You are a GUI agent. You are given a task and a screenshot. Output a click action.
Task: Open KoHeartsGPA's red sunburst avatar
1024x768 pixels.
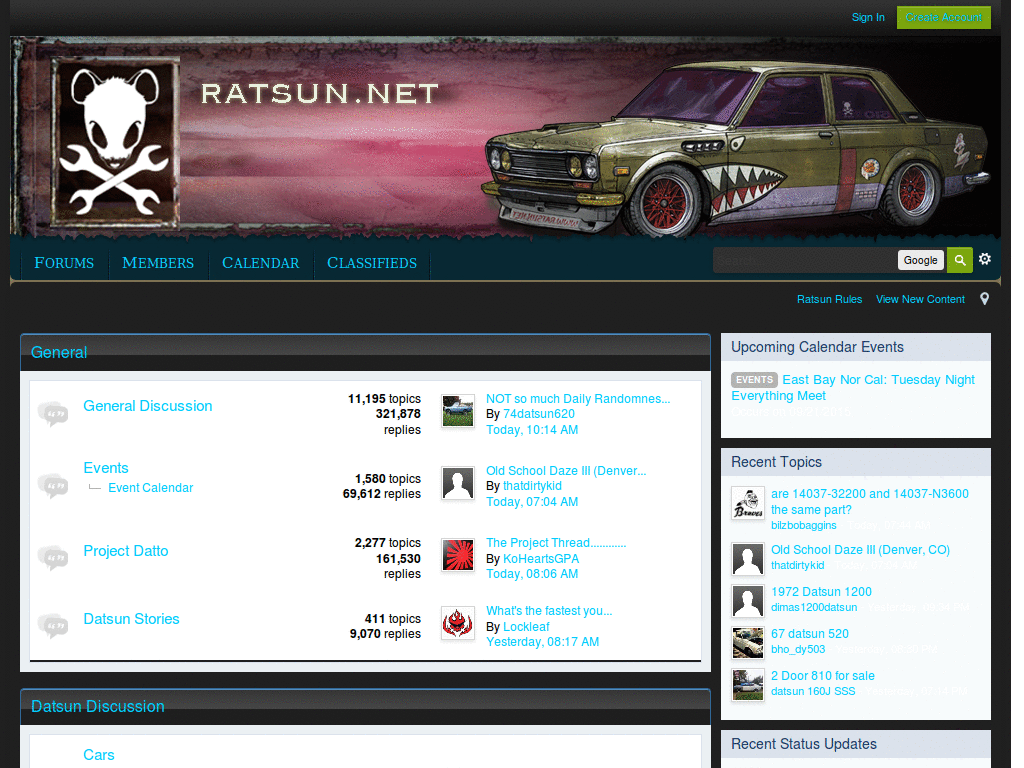458,555
